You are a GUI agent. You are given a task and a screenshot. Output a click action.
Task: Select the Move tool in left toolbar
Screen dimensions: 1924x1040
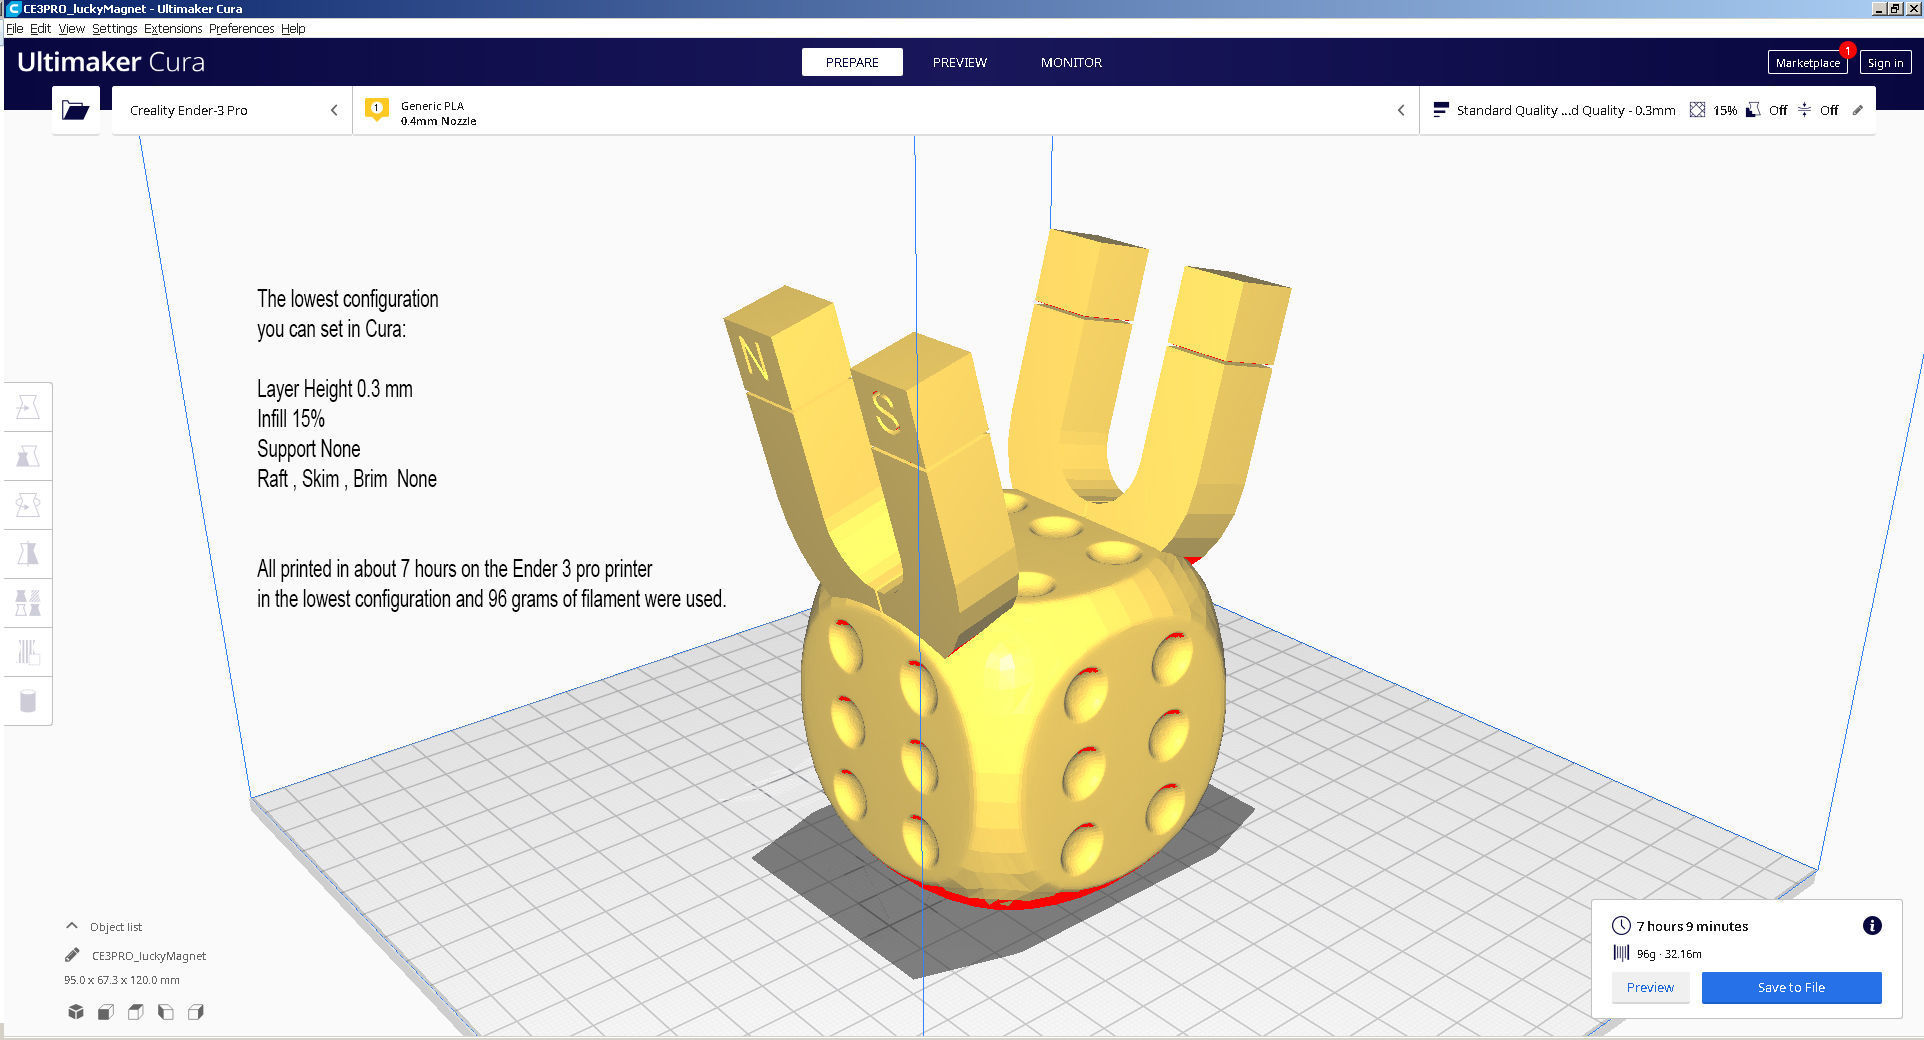[x=28, y=407]
